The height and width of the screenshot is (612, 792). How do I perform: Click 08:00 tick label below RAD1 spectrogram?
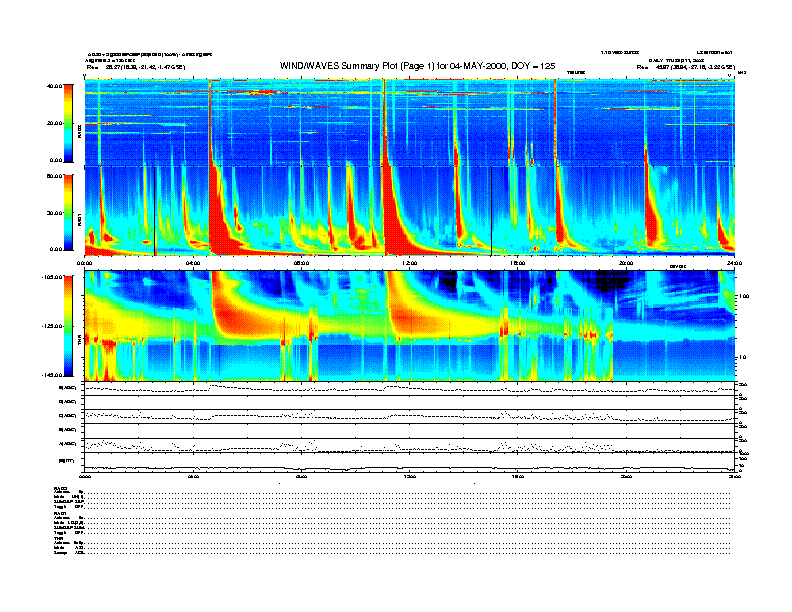[301, 263]
